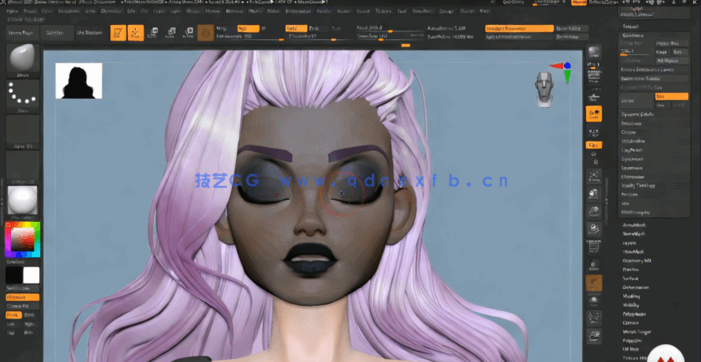Click the QuickSave button

[x=513, y=2]
